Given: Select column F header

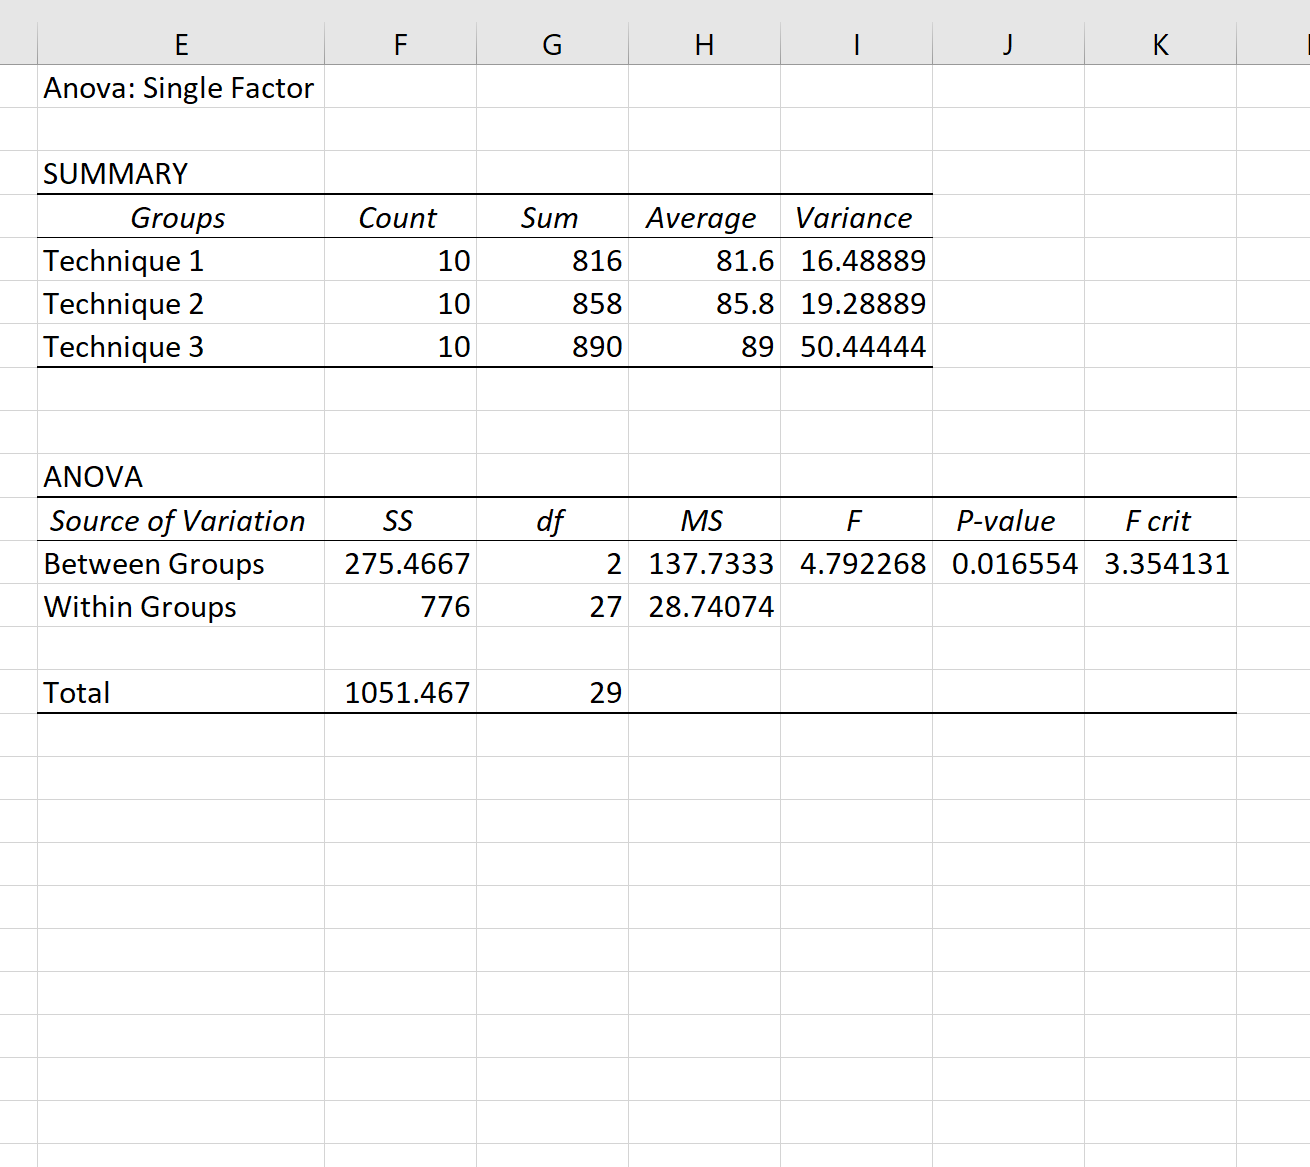Looking at the screenshot, I should pyautogui.click(x=400, y=44).
